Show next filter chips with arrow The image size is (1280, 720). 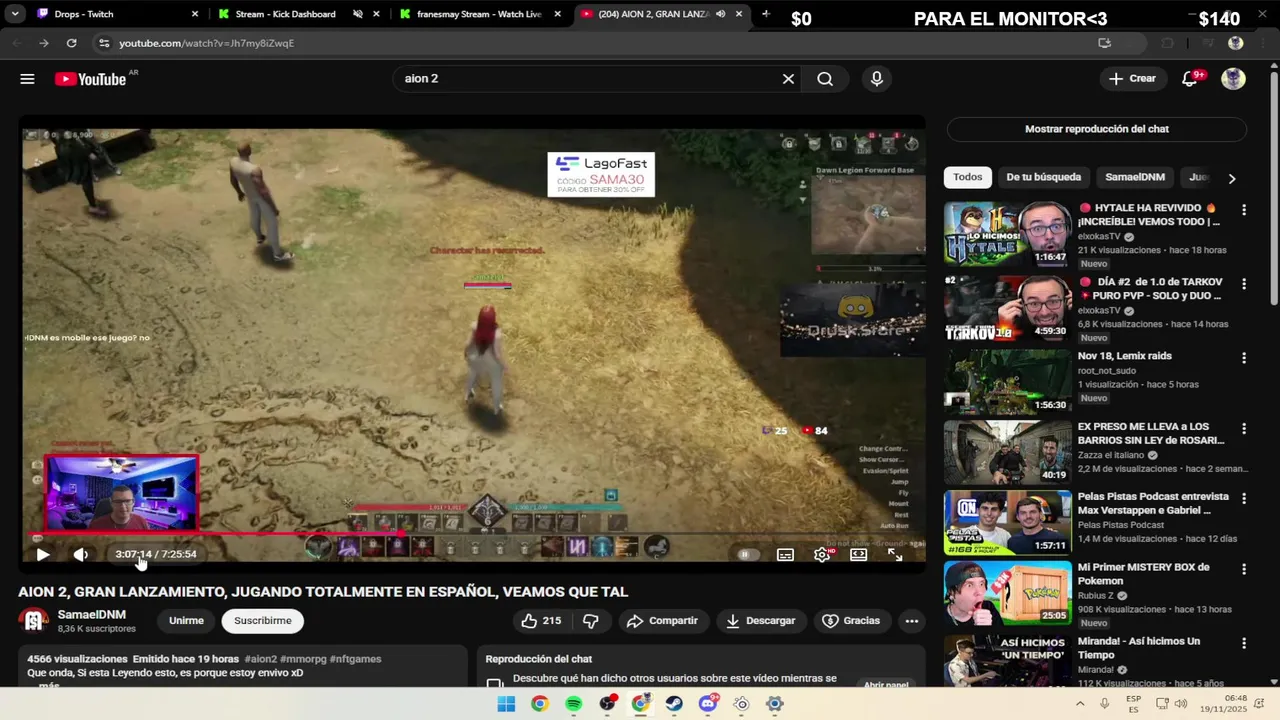tap(1231, 178)
